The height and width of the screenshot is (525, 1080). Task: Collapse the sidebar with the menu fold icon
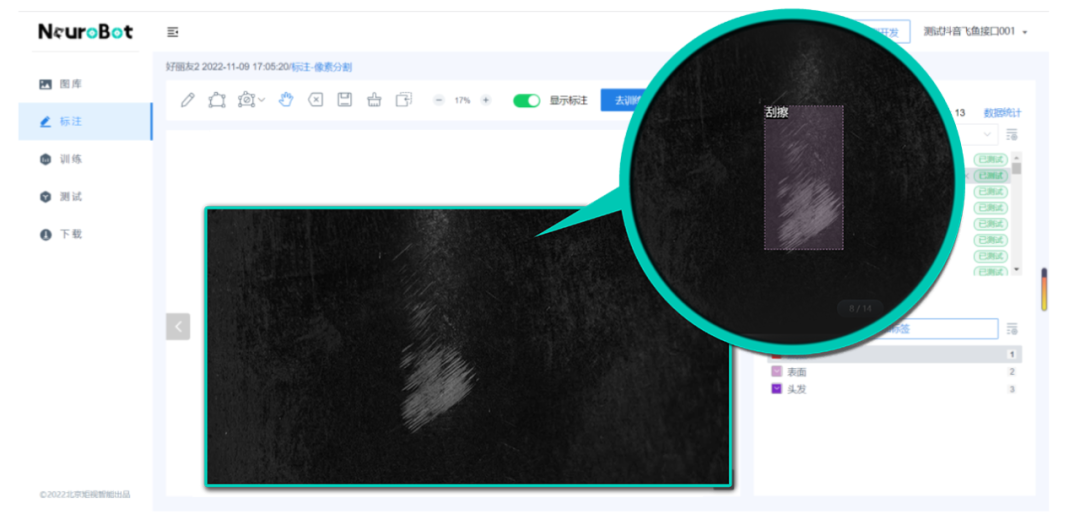(x=173, y=32)
